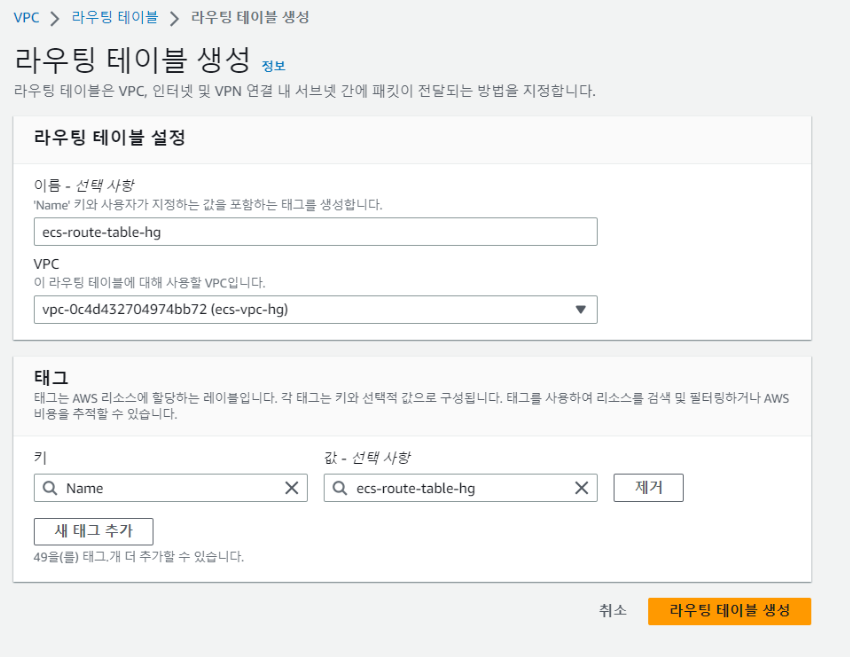Clear the Name tag key field
Viewport: 850px width, 657px height.
pos(292,488)
